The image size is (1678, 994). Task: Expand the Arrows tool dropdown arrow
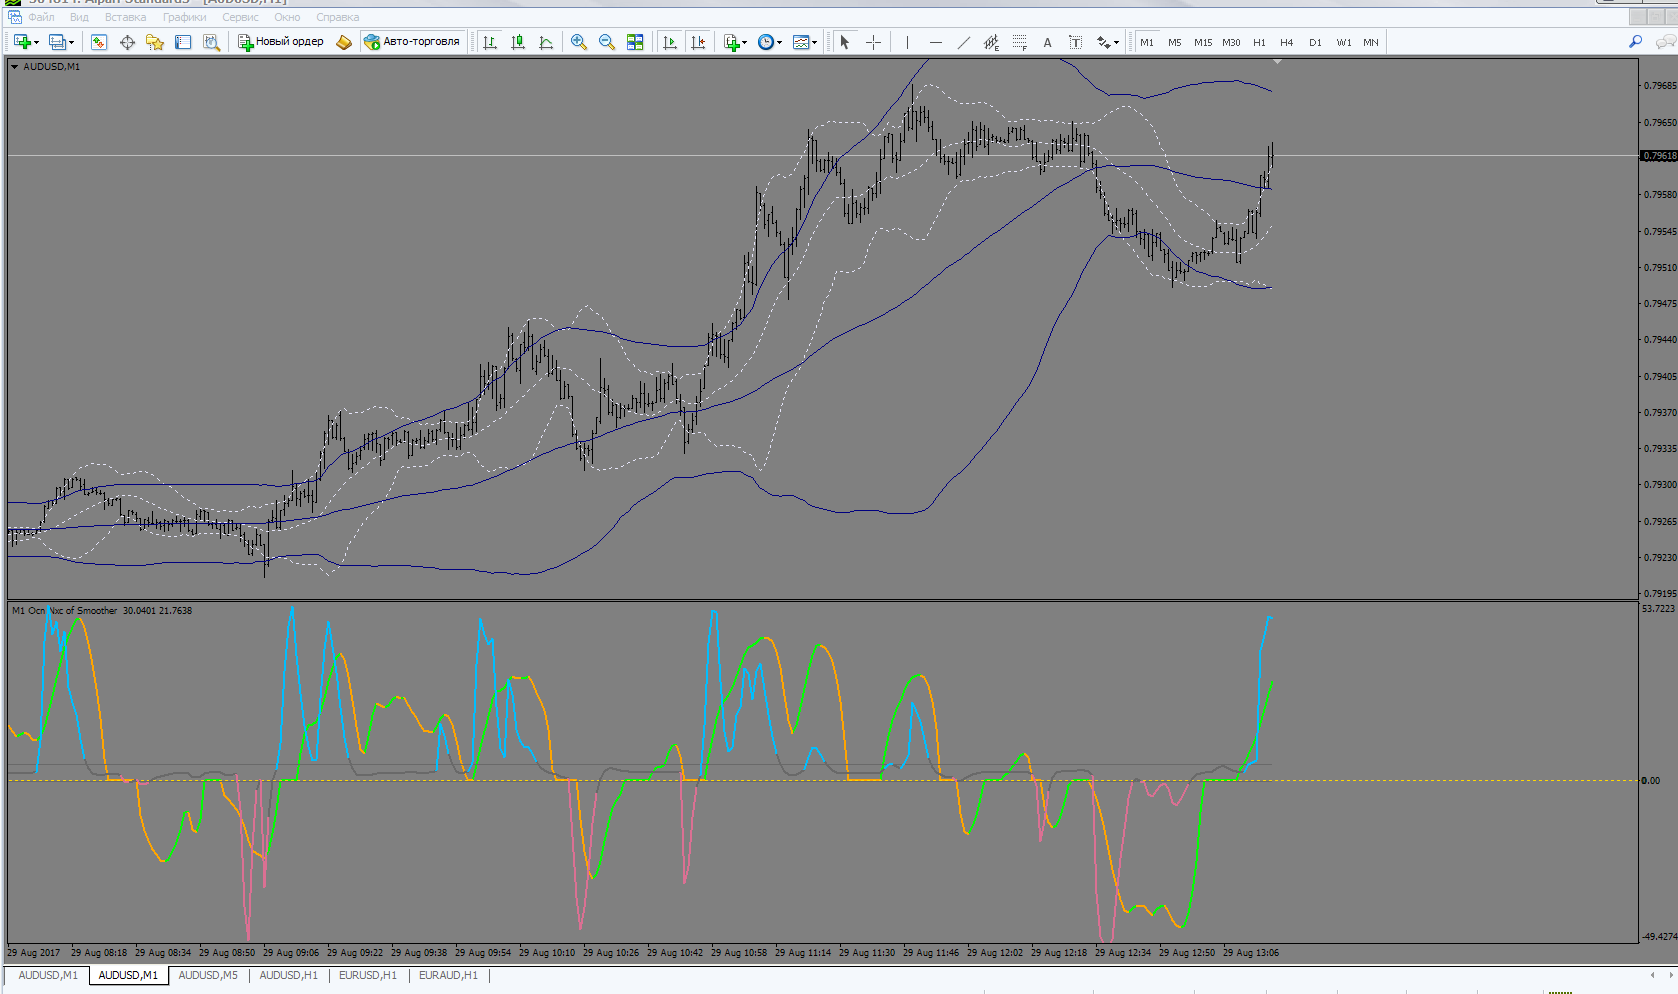click(x=1117, y=42)
